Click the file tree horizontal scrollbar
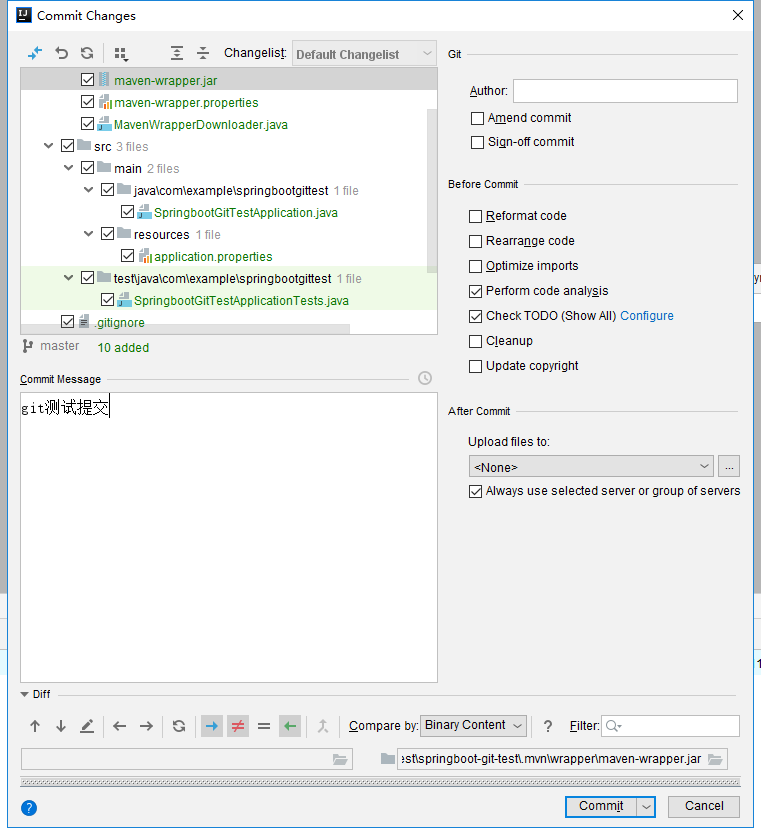761x835 pixels. point(185,329)
